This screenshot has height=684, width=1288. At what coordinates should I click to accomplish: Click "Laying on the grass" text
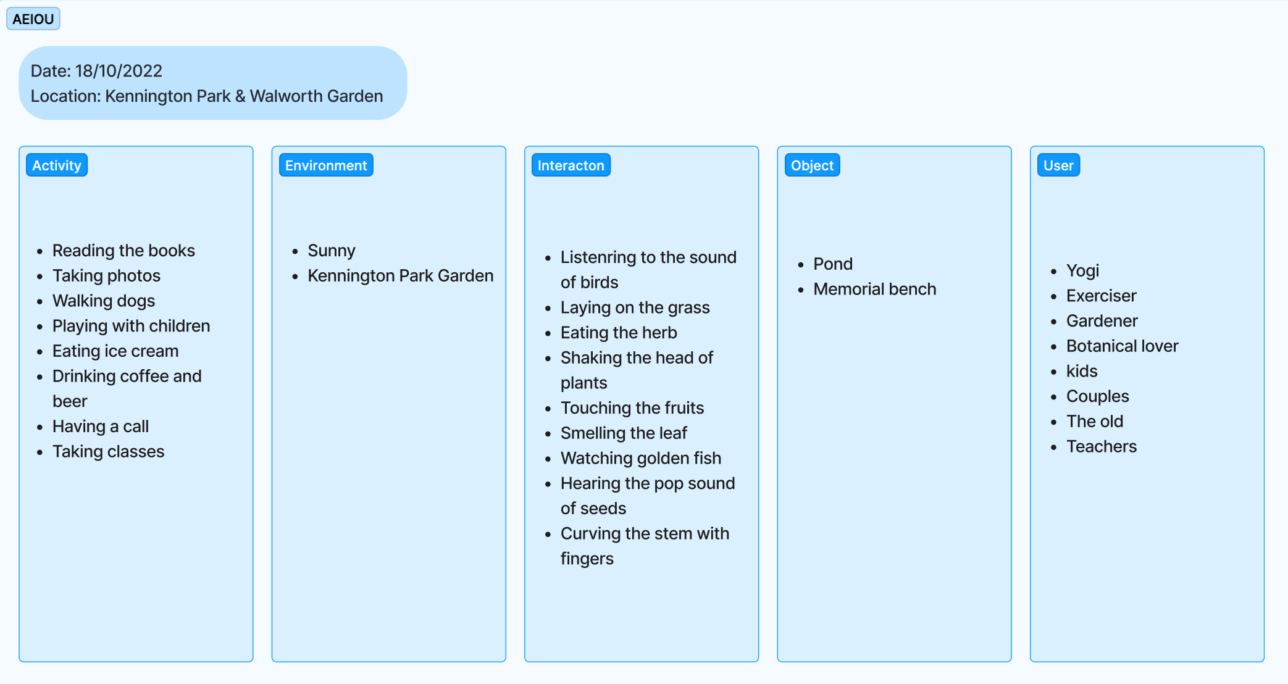coord(634,308)
